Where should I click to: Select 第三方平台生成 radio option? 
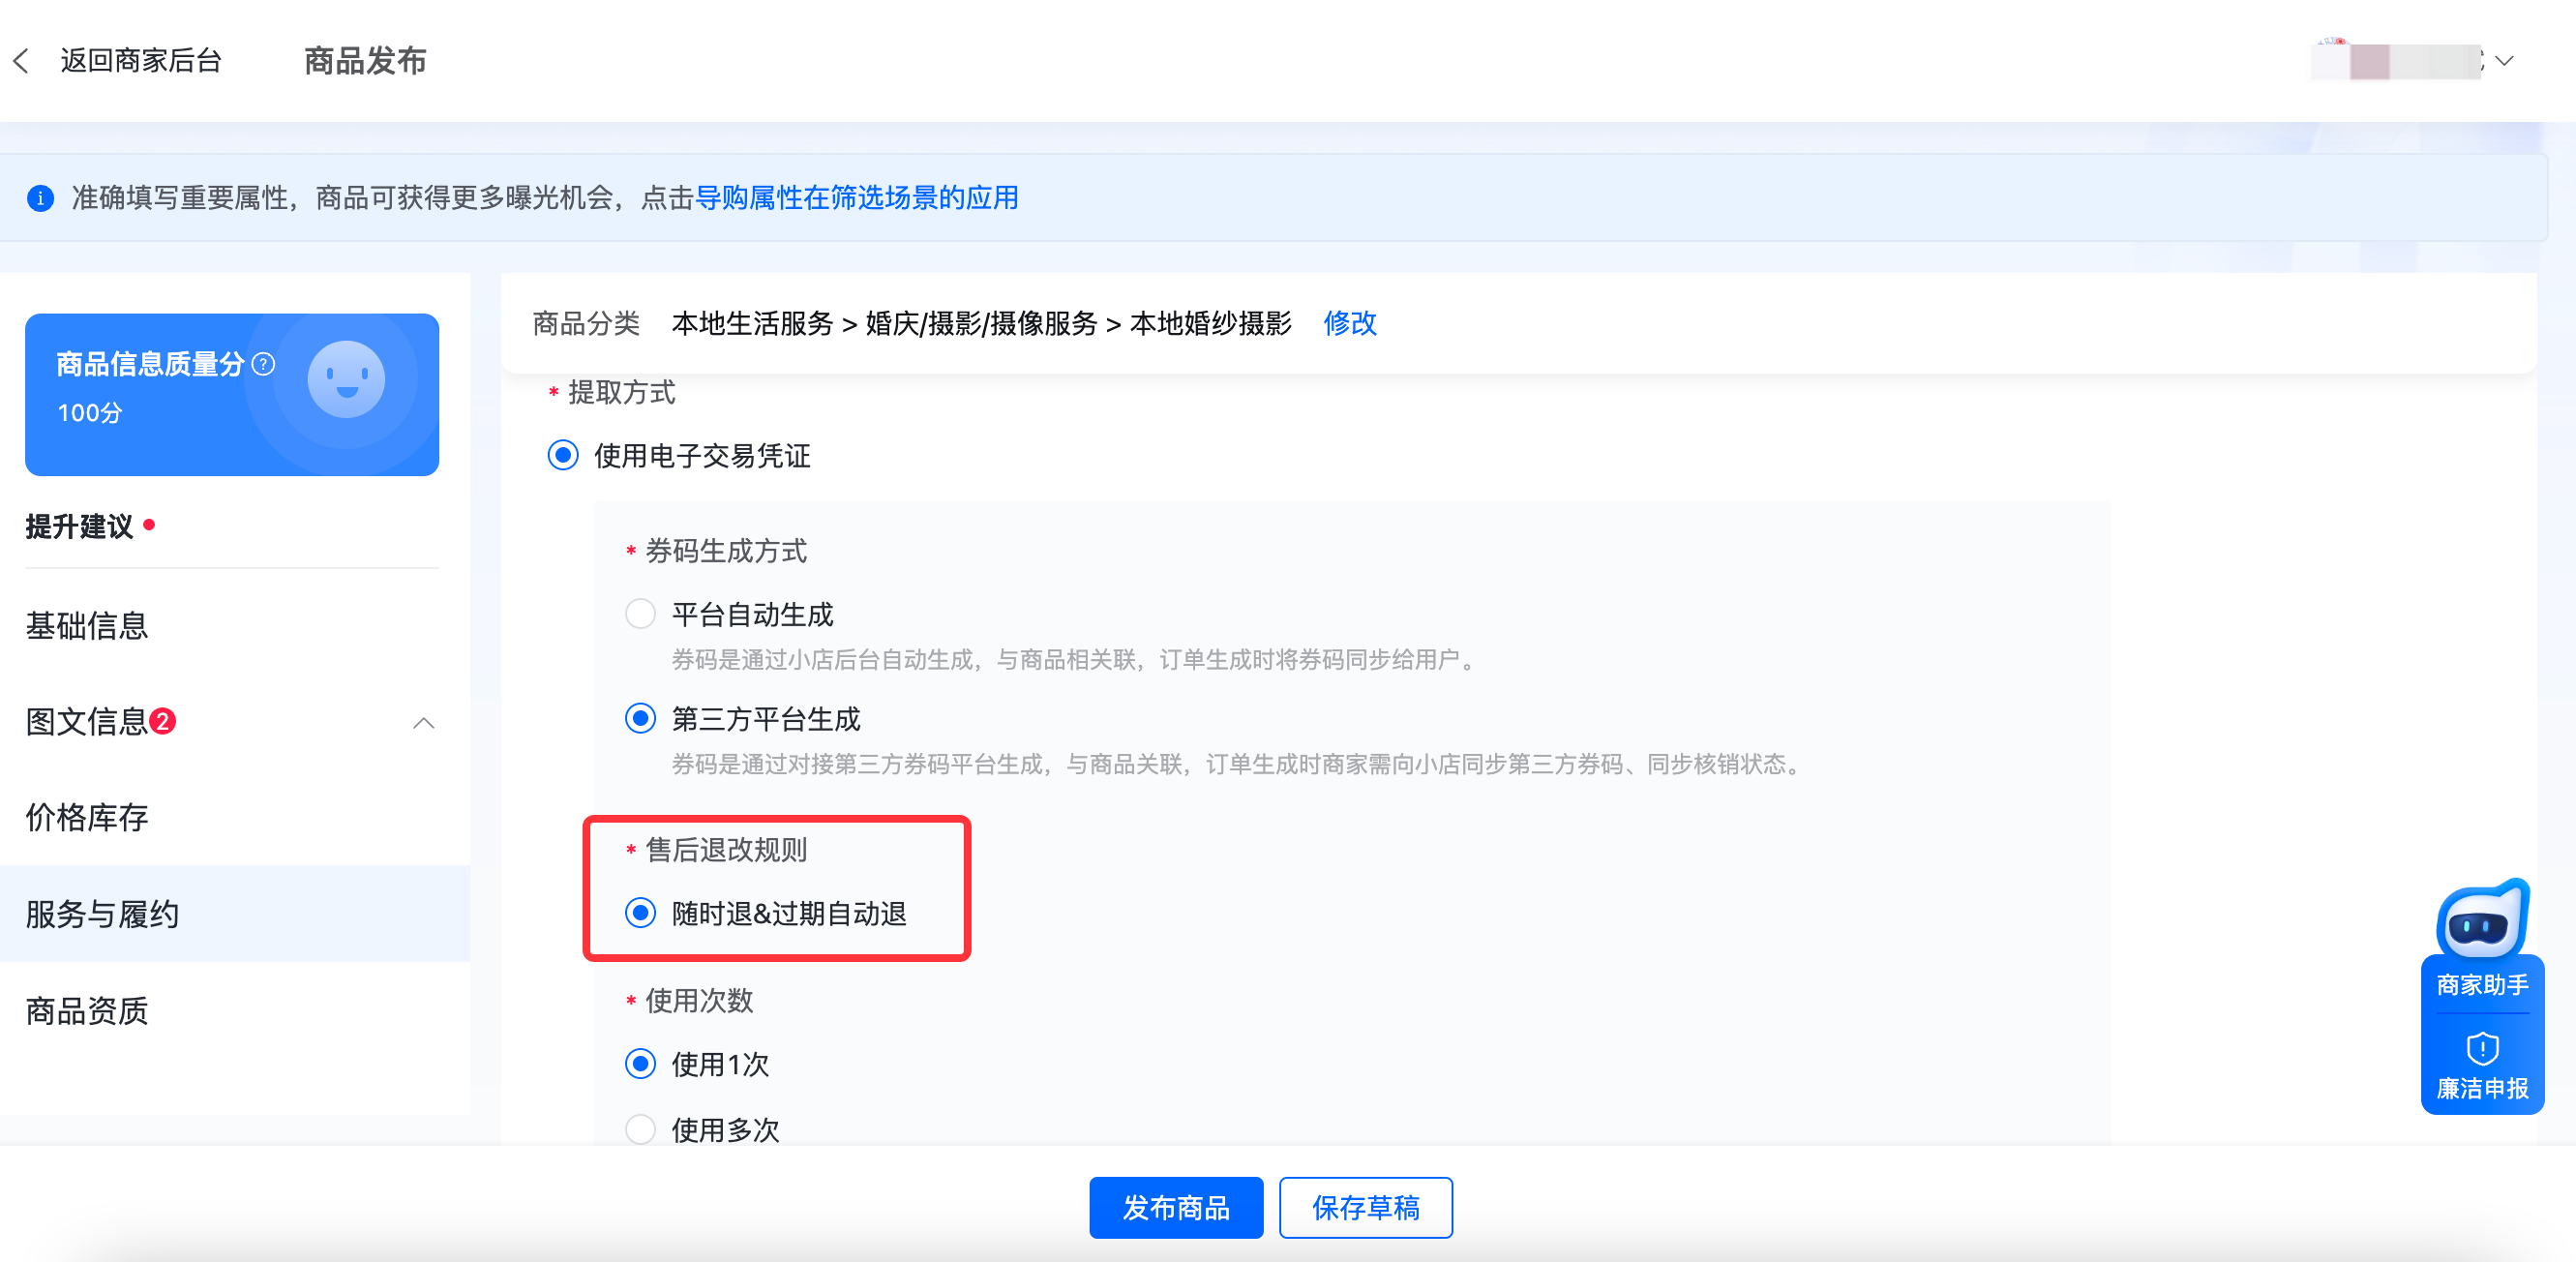[640, 719]
